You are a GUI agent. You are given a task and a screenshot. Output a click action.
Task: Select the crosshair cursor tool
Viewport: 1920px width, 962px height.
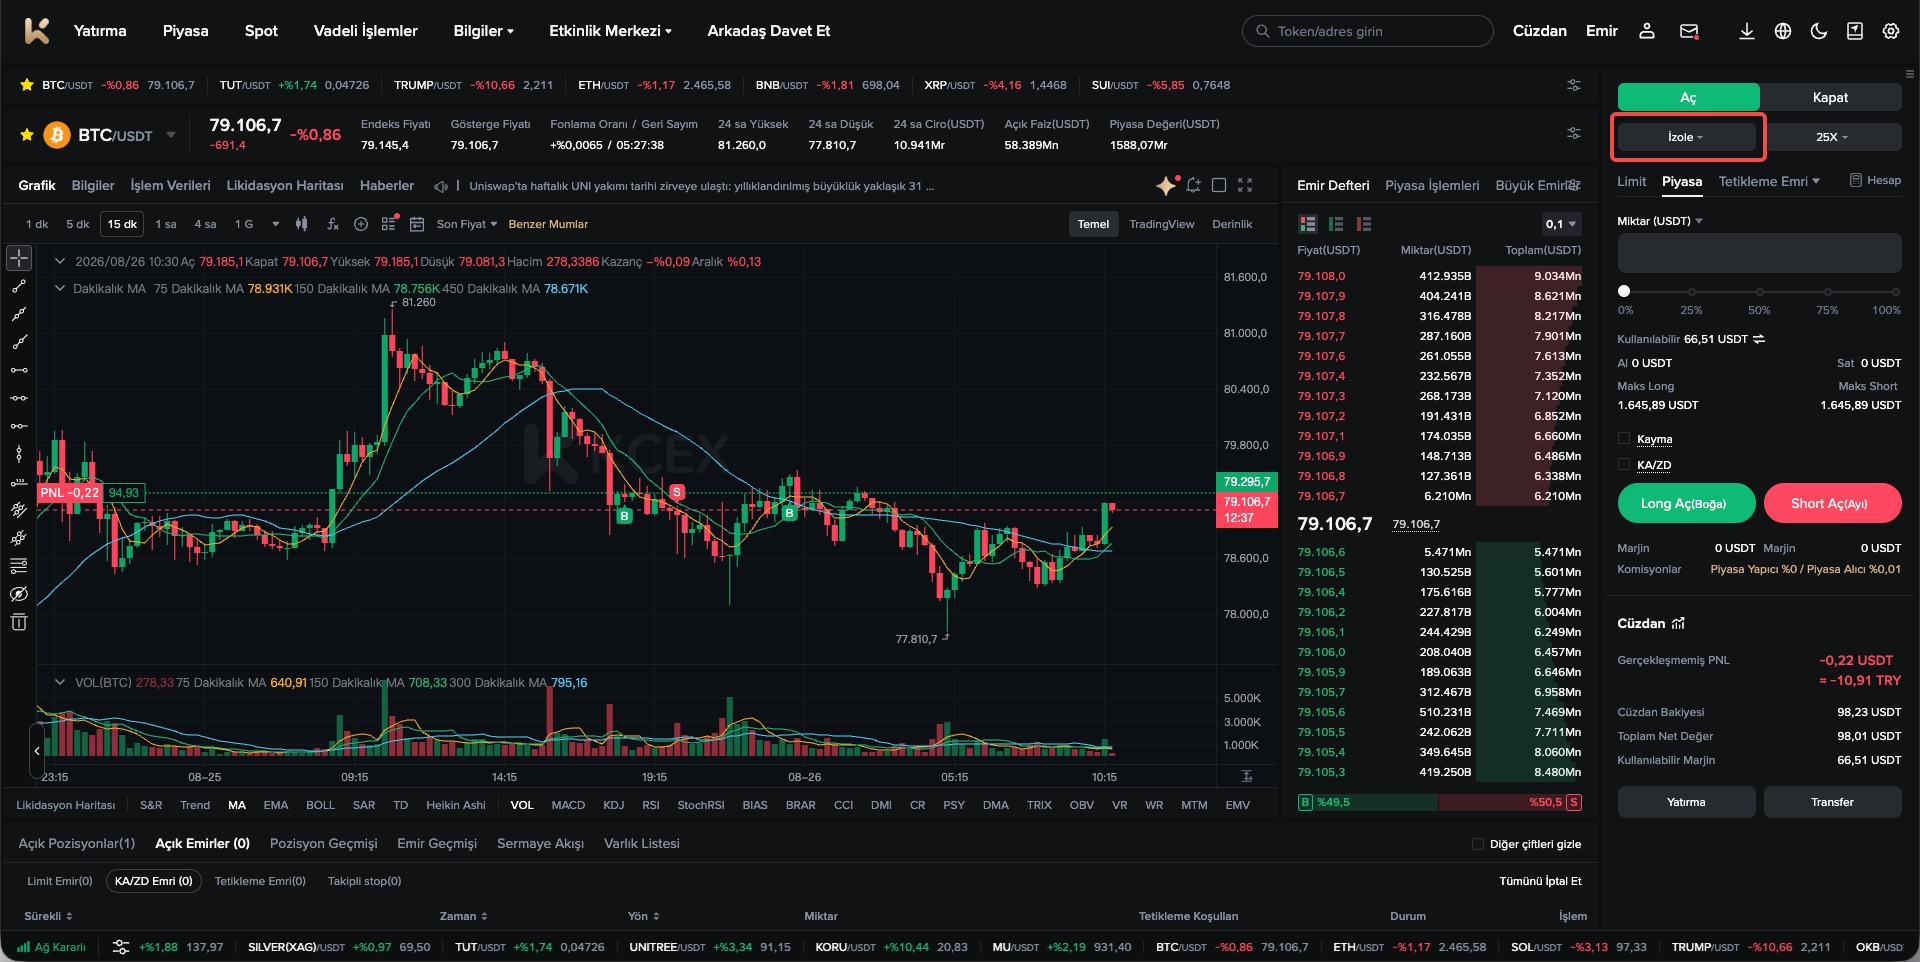pyautogui.click(x=19, y=258)
